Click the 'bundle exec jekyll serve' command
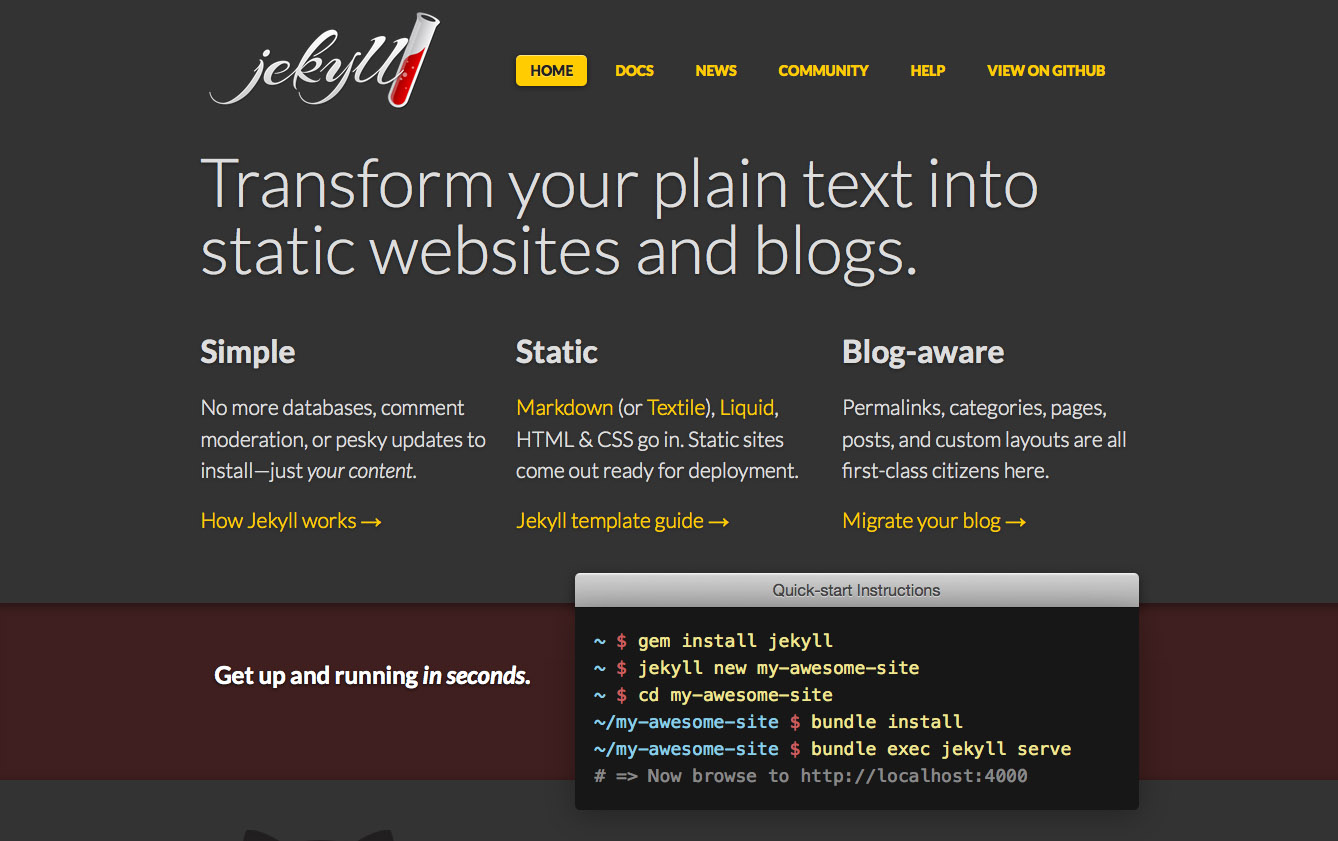Screen dimensions: 1338x841 tap(832, 749)
